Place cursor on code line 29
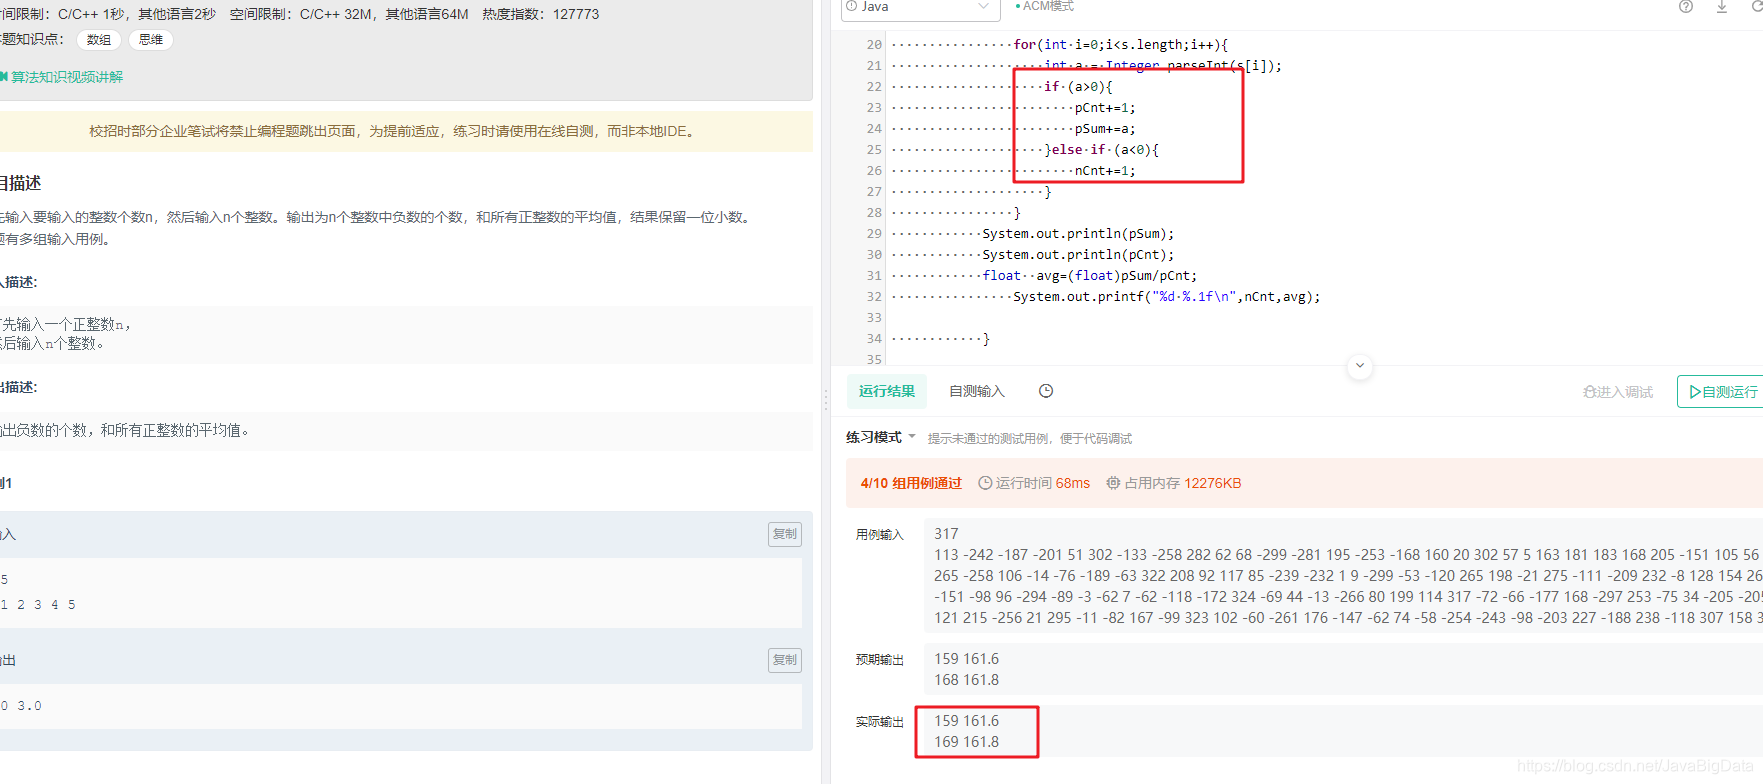This screenshot has height=784, width=1763. (1078, 234)
